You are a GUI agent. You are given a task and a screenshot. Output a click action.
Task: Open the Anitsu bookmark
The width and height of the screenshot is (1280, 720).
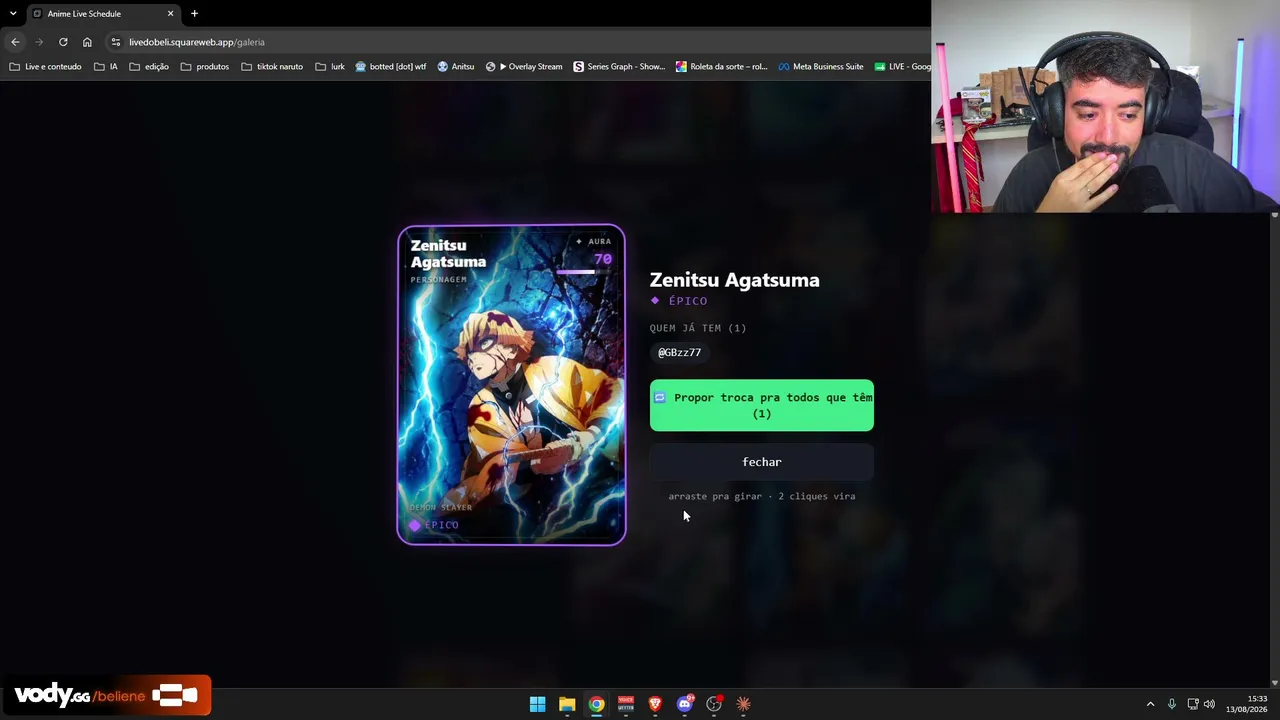(x=456, y=67)
